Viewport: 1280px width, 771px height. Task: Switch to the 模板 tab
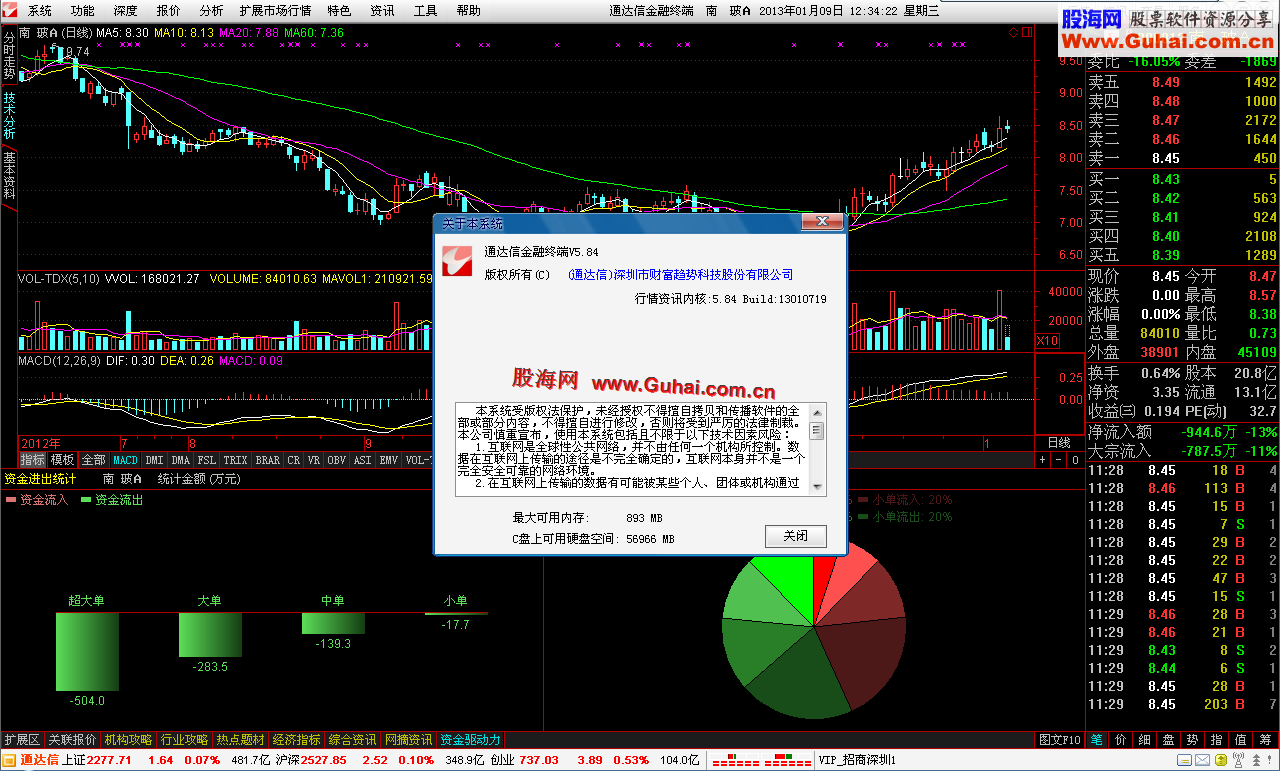coord(62,460)
